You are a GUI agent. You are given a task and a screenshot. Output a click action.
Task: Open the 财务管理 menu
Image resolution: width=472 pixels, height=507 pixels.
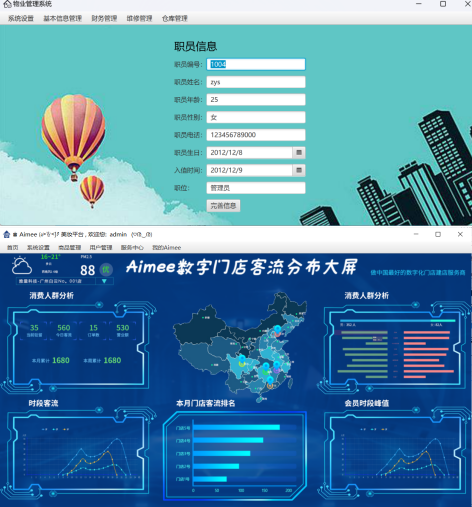(104, 18)
